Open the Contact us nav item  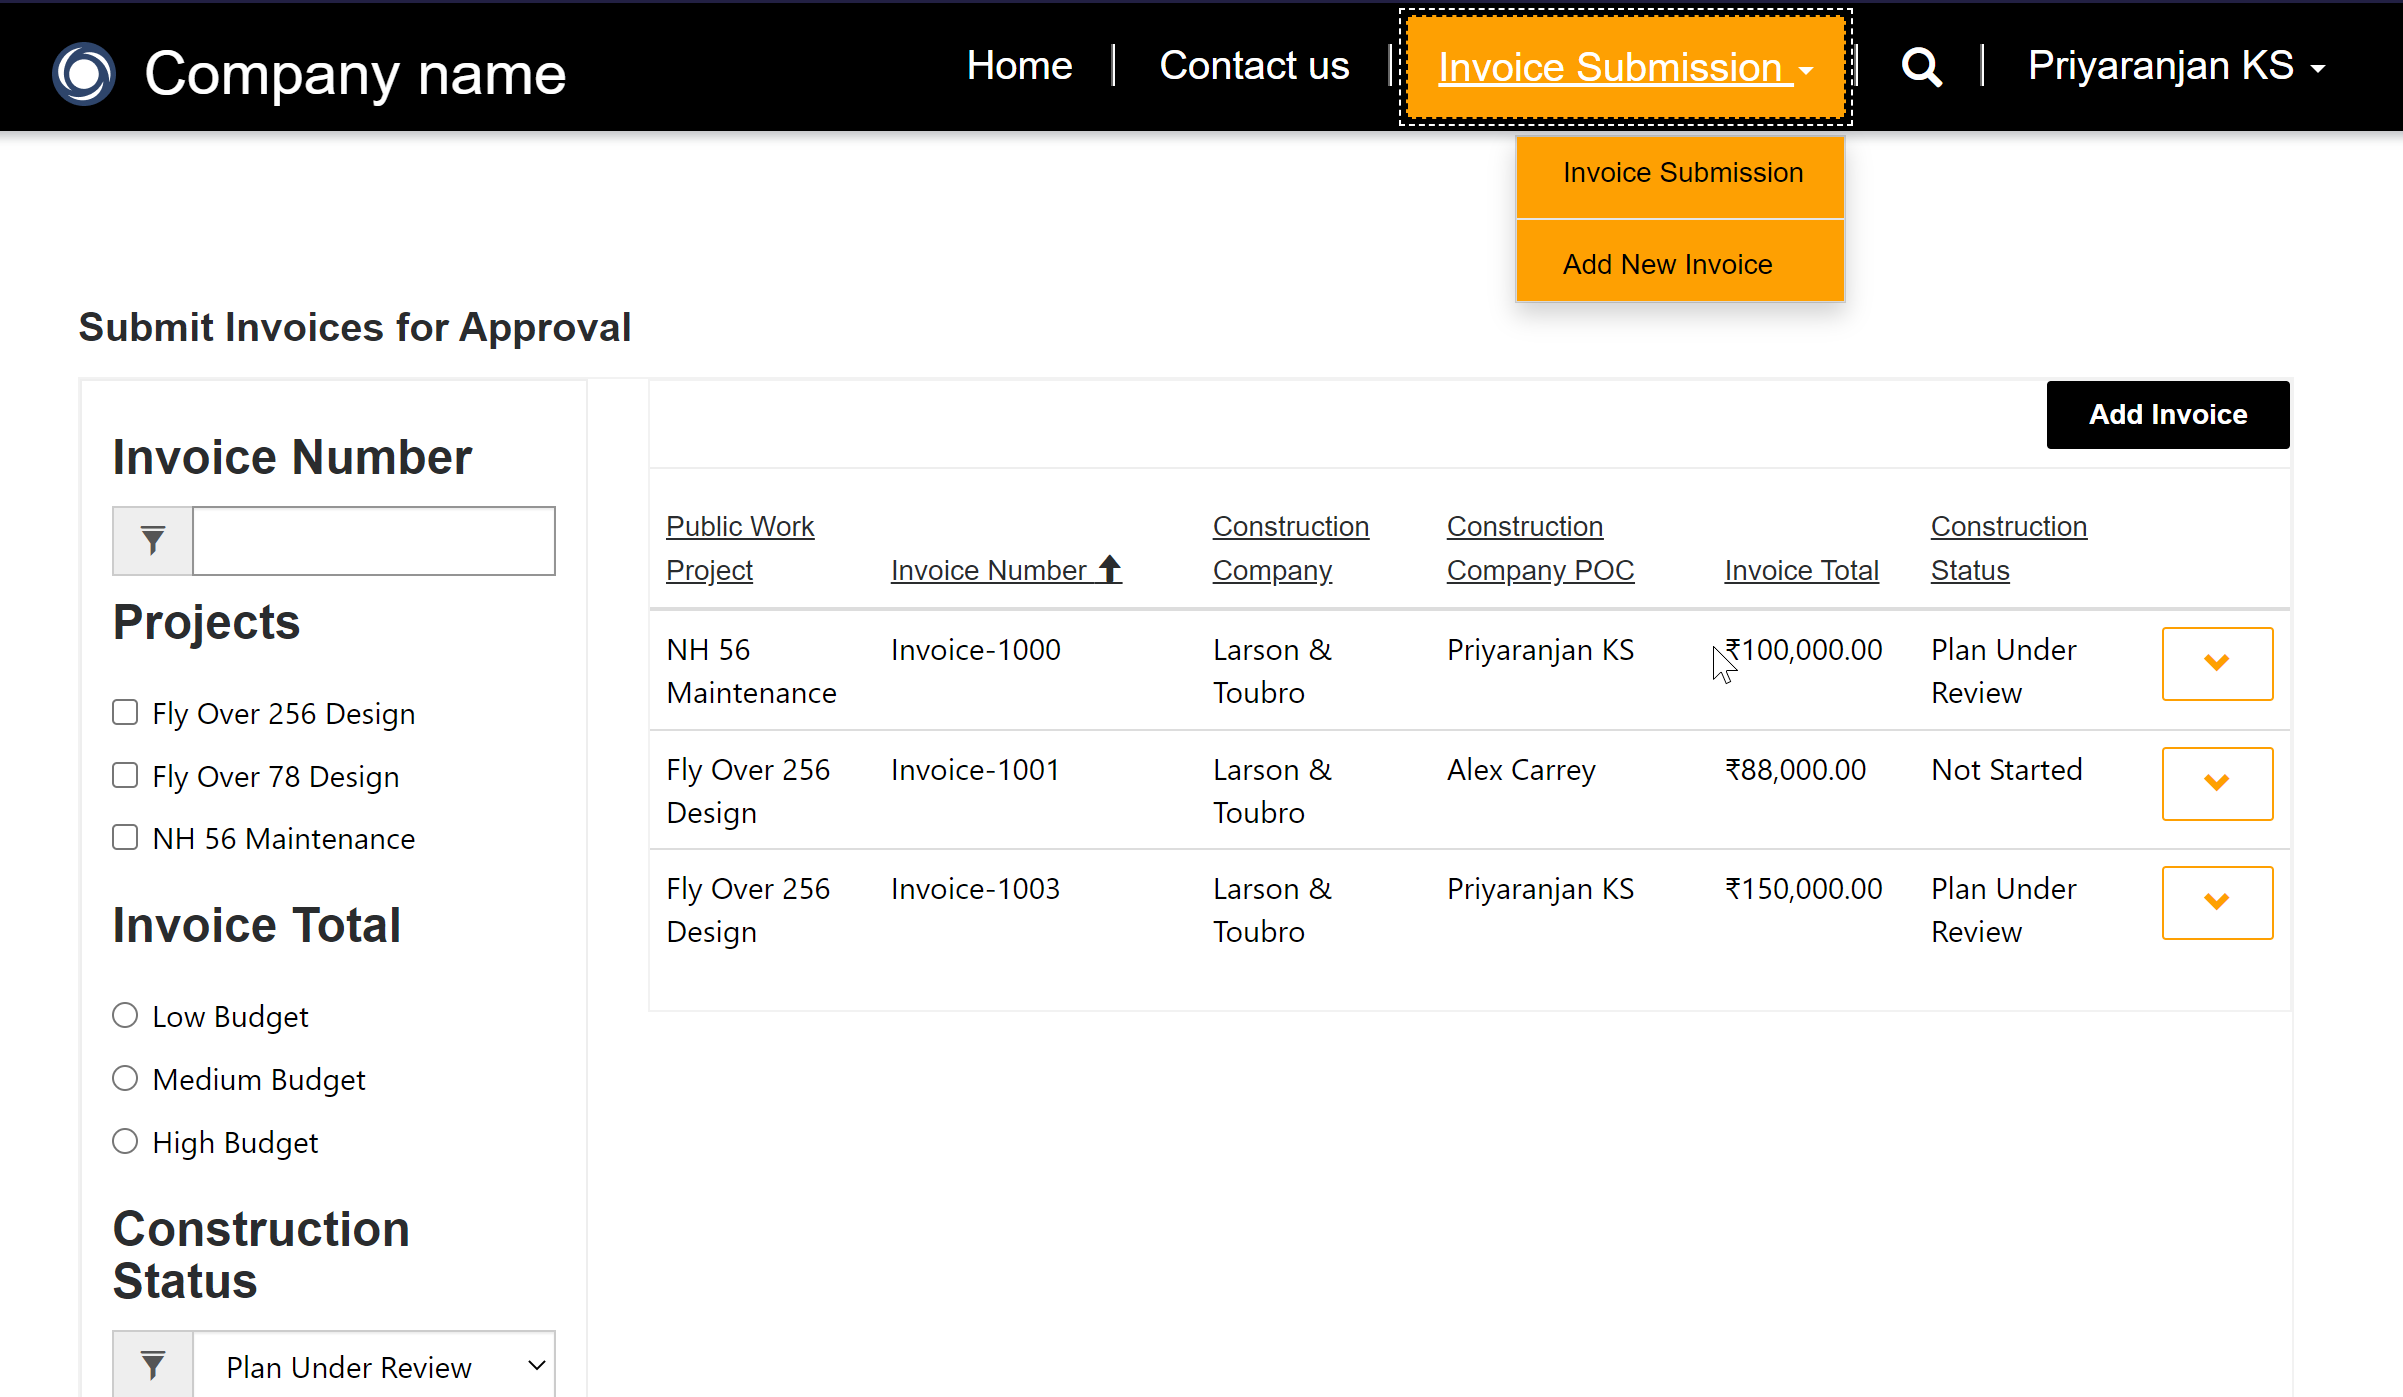pyautogui.click(x=1254, y=66)
